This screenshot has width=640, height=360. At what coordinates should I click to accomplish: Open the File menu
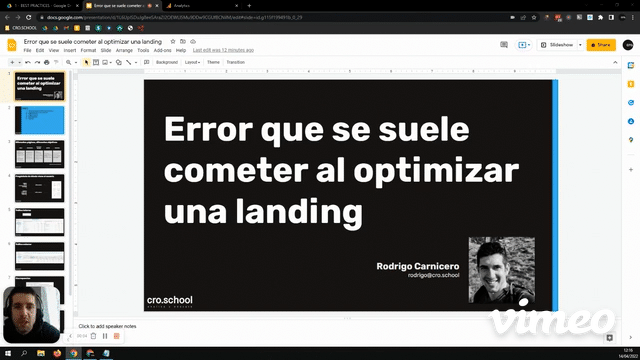pos(27,50)
